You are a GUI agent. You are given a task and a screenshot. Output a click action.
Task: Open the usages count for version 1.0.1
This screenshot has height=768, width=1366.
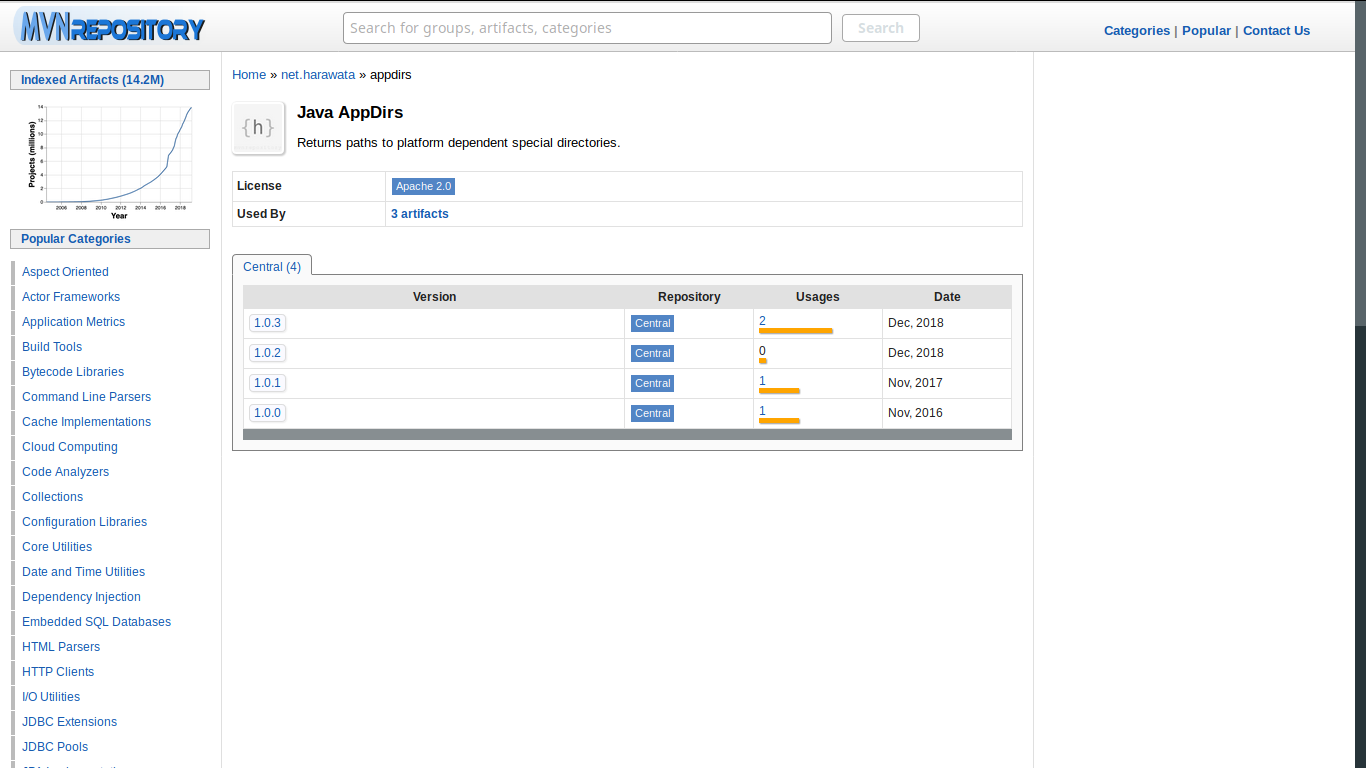pyautogui.click(x=762, y=381)
